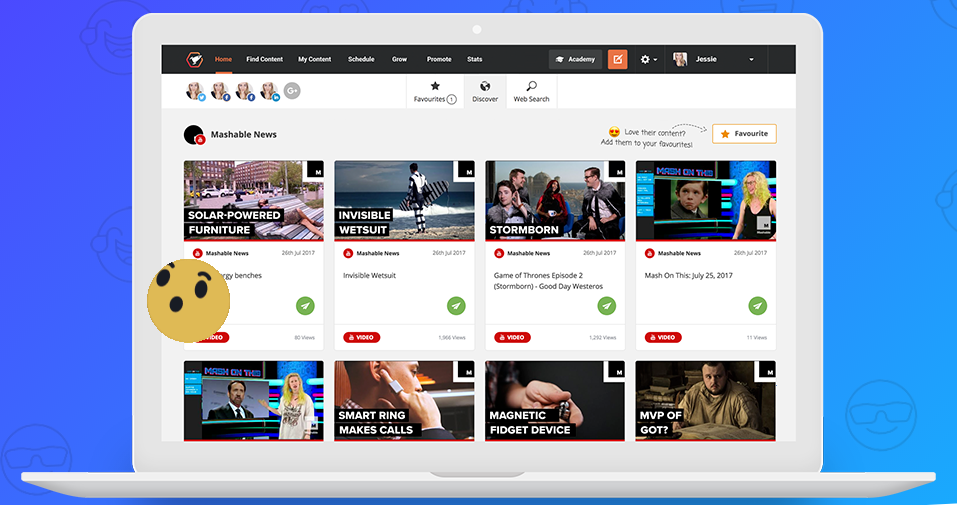Click the green send icon on Stormborn card
The width and height of the screenshot is (957, 505).
607,306
